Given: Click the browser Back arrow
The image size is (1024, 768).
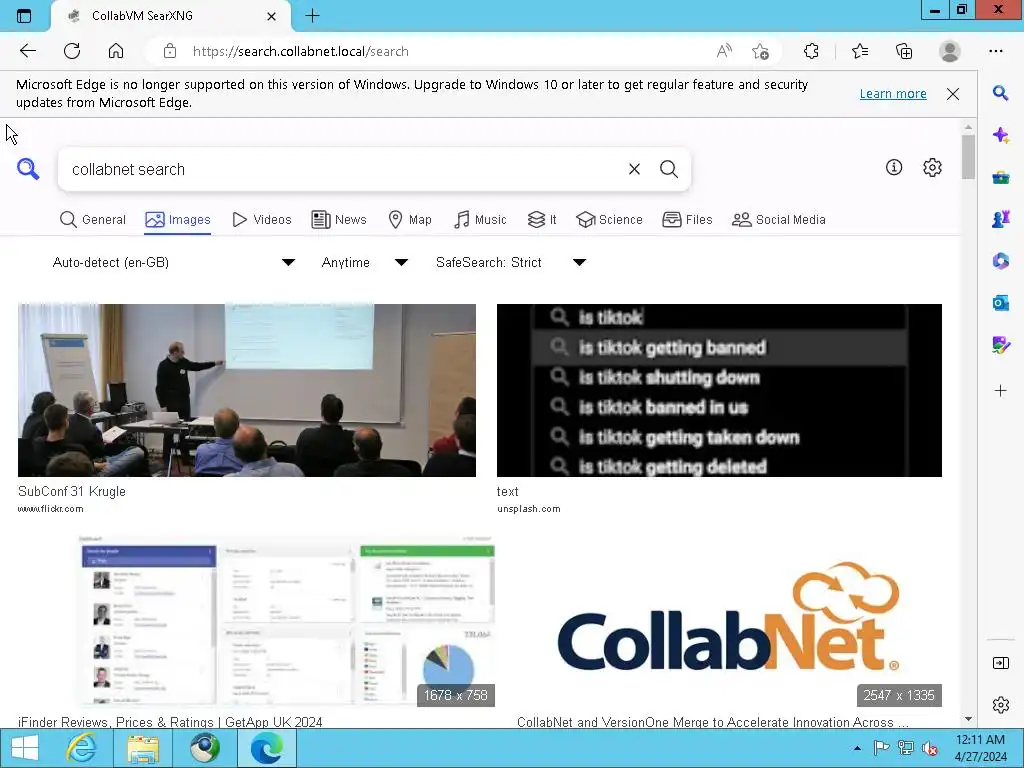Looking at the screenshot, I should click(27, 51).
